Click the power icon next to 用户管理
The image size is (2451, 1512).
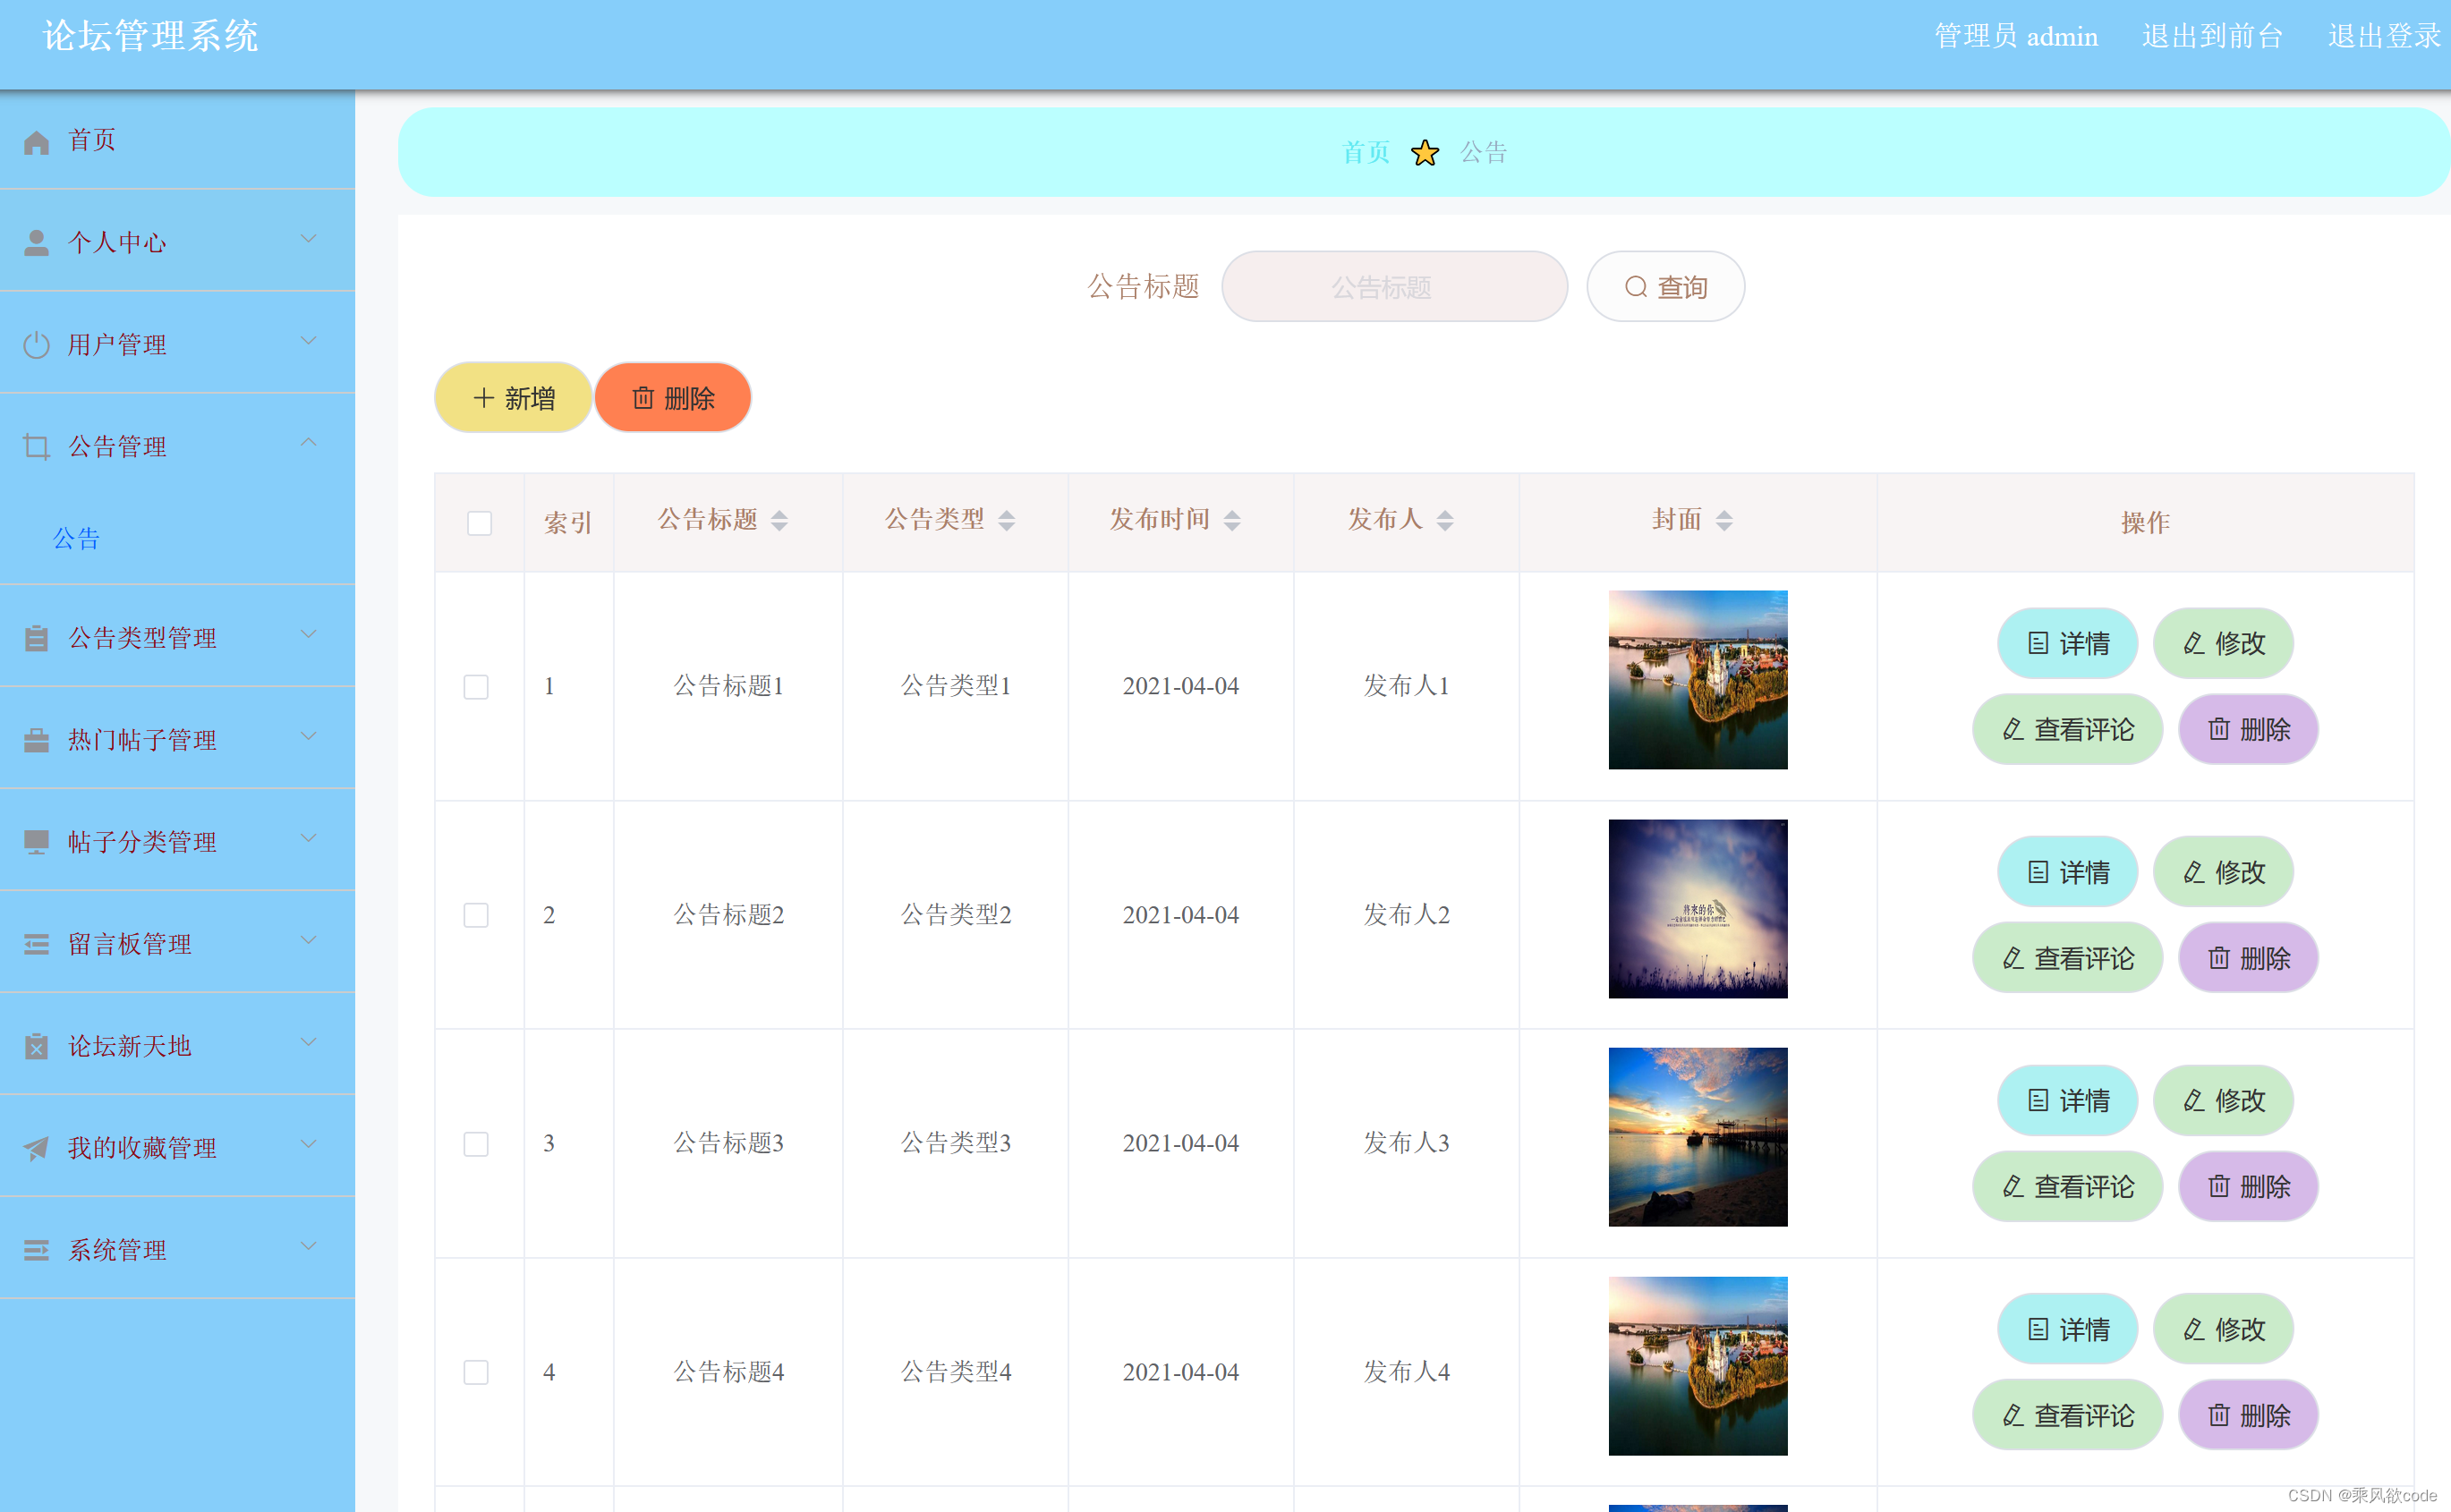[37, 344]
